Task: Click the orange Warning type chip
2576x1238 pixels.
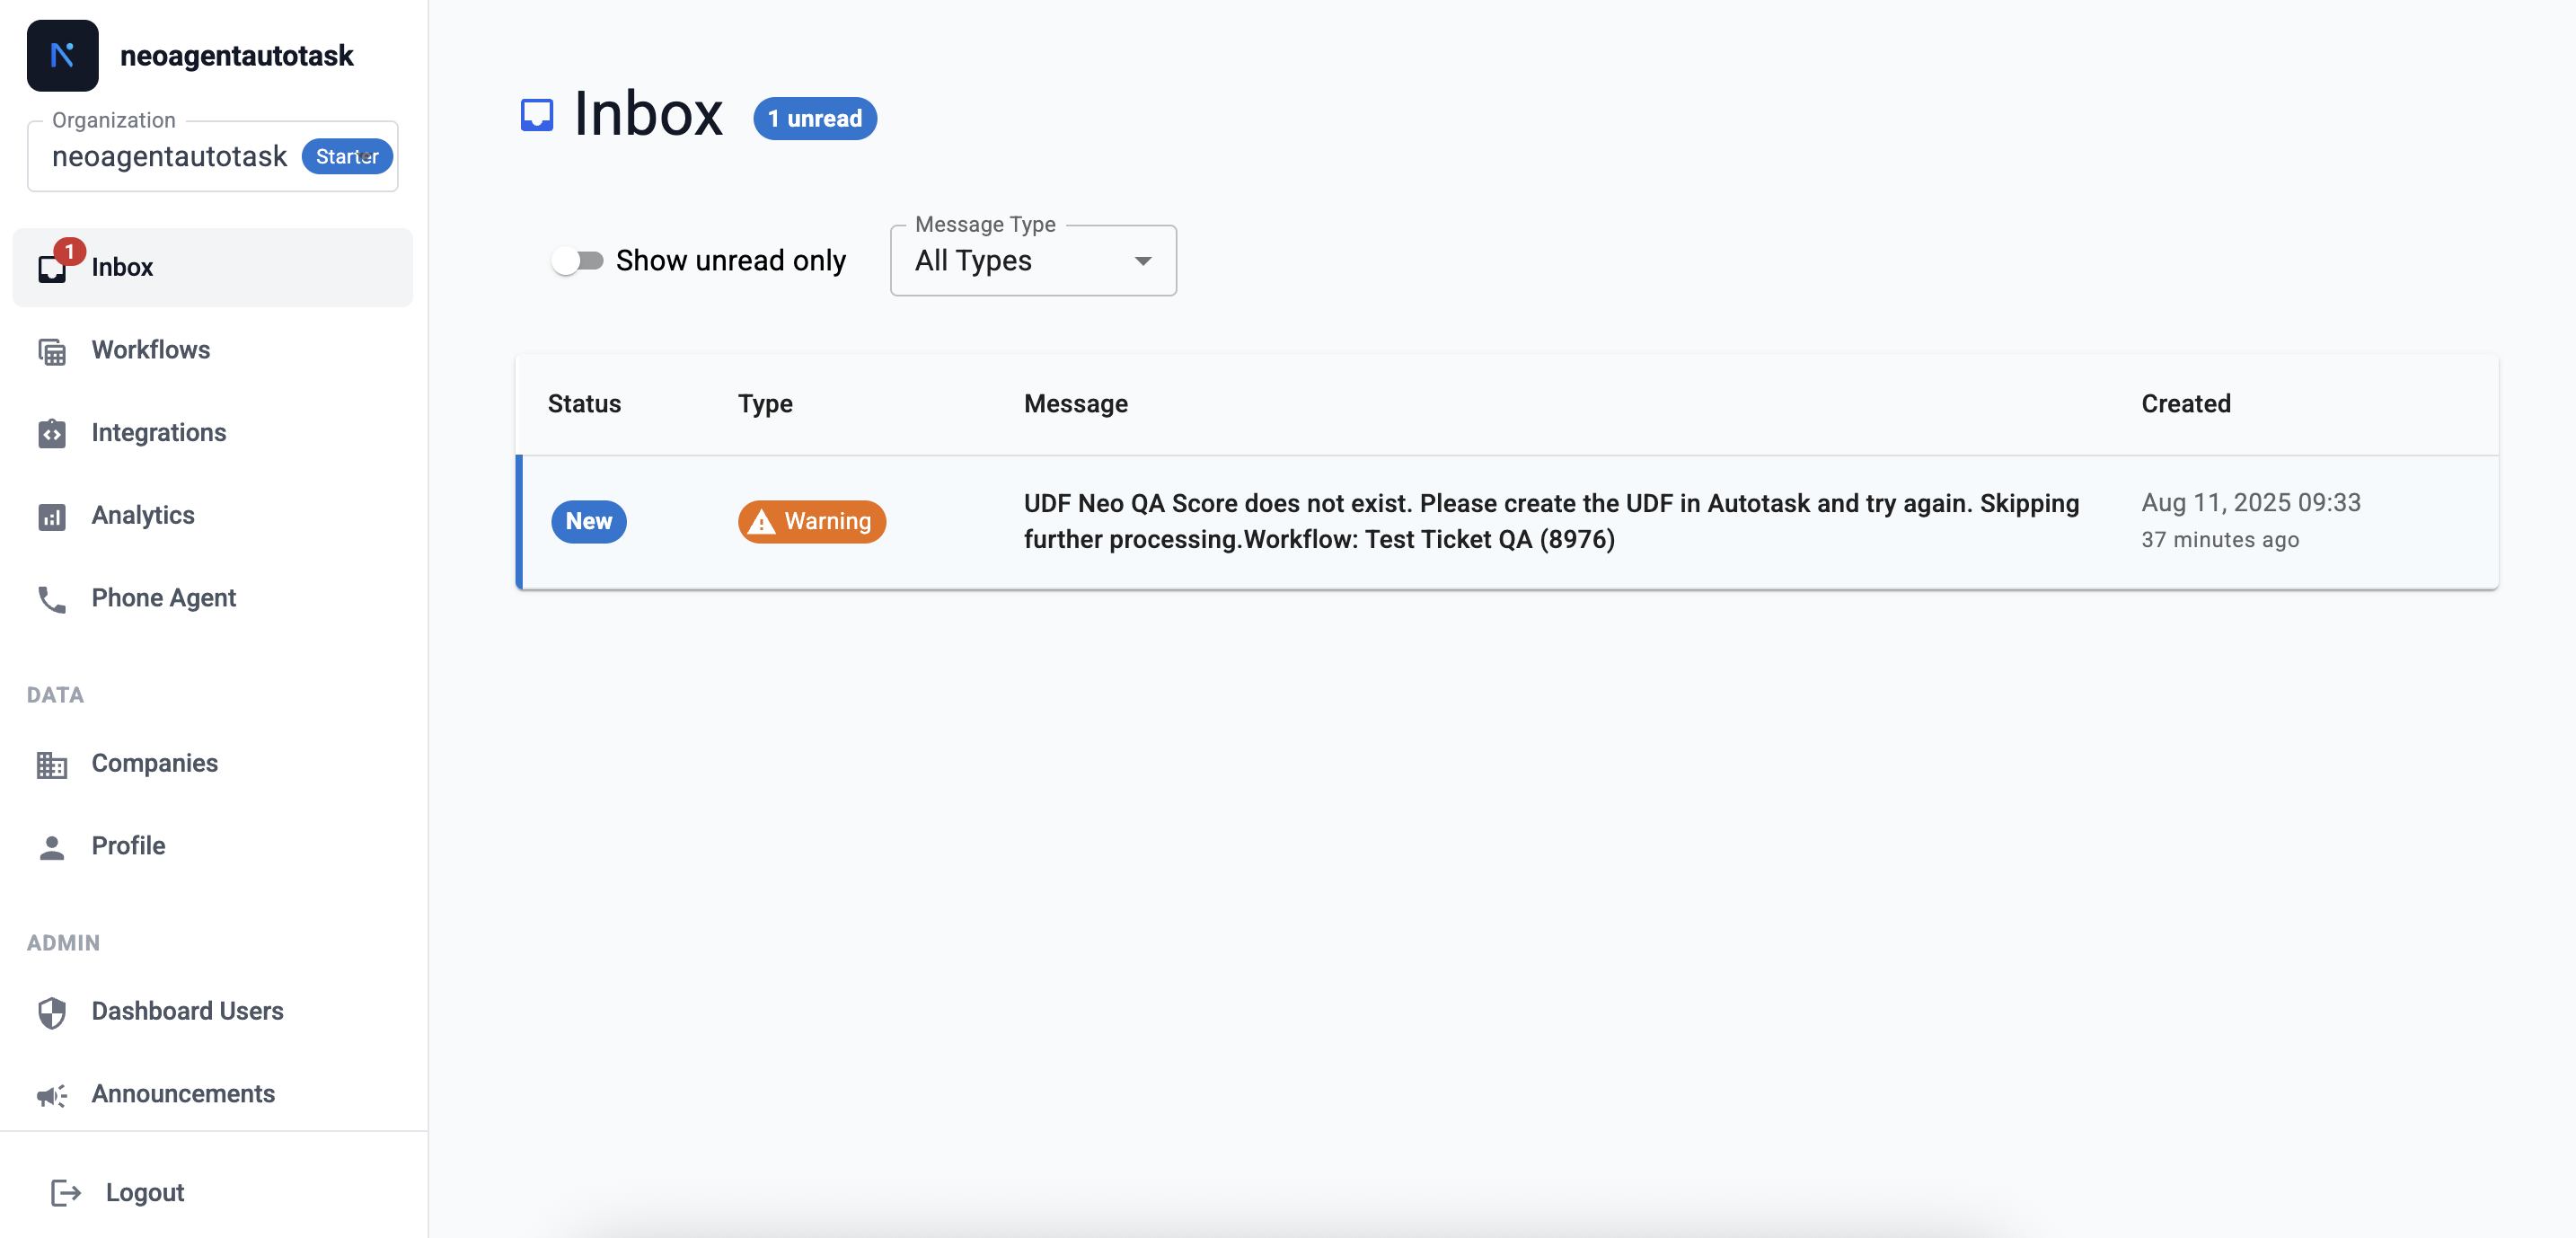Action: tap(811, 522)
